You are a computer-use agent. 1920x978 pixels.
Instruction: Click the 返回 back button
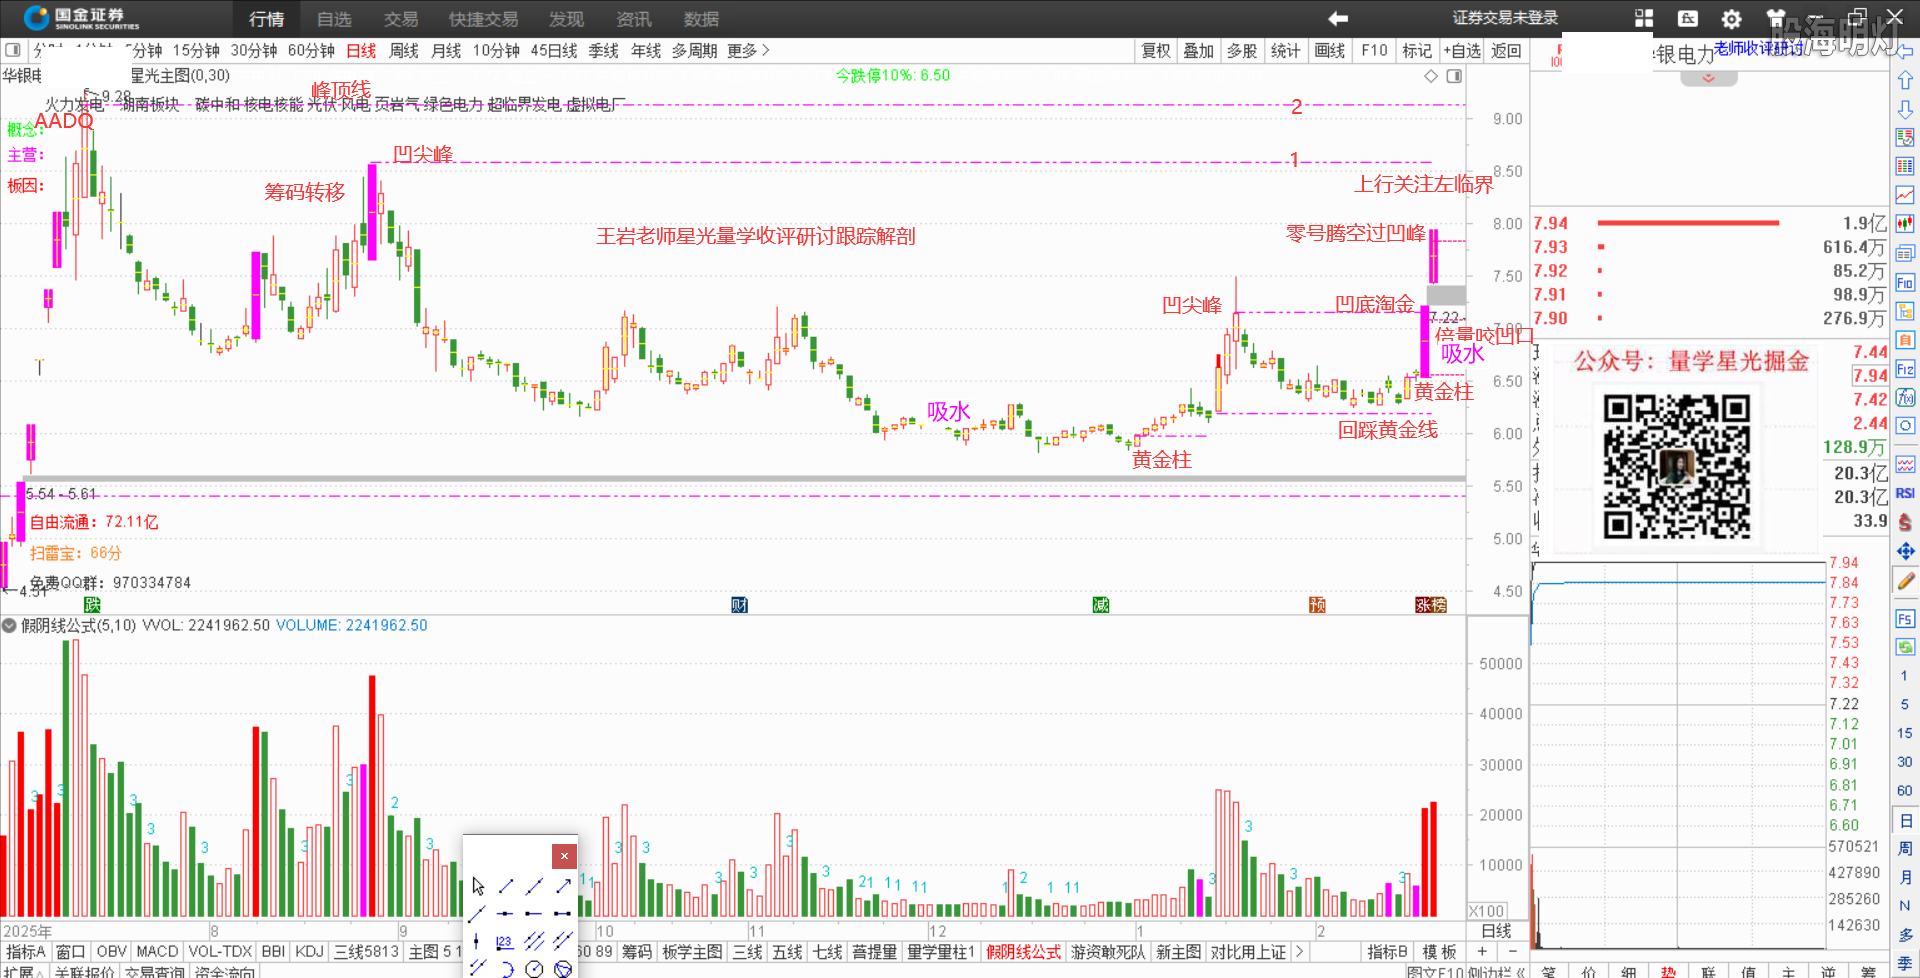1507,51
